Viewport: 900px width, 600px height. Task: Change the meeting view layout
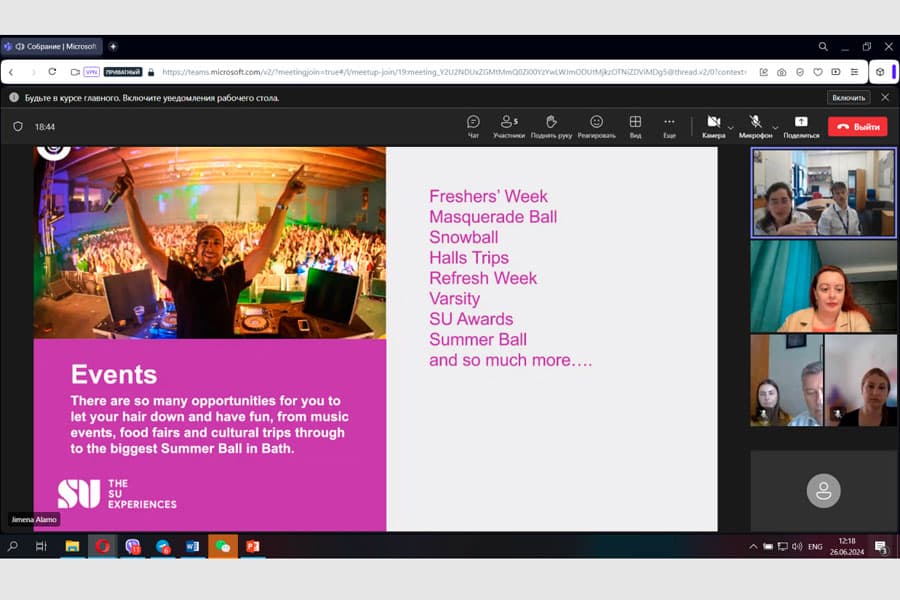(635, 126)
